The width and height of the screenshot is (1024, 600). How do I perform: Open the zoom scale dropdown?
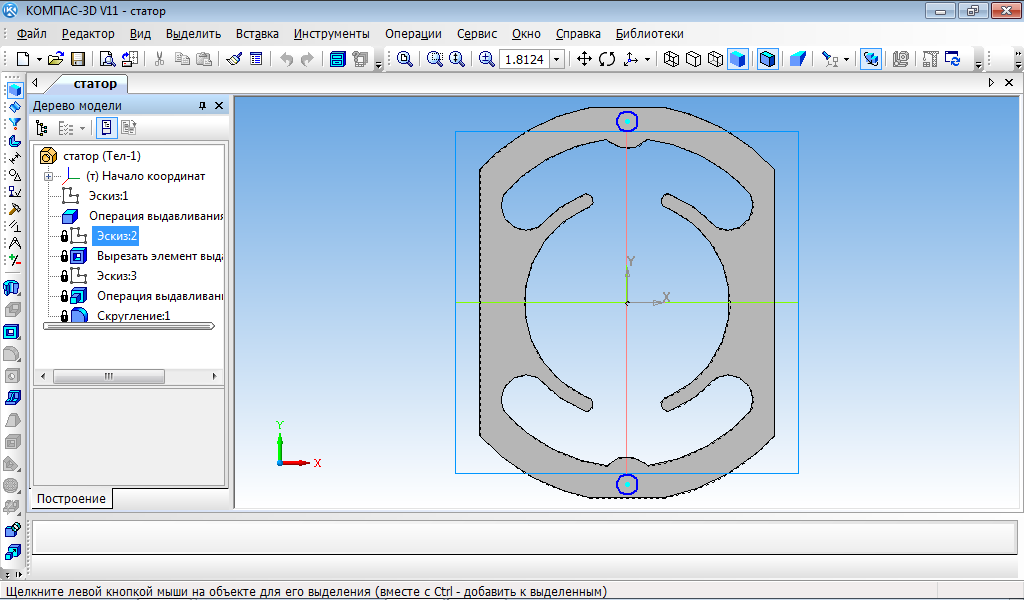(557, 59)
